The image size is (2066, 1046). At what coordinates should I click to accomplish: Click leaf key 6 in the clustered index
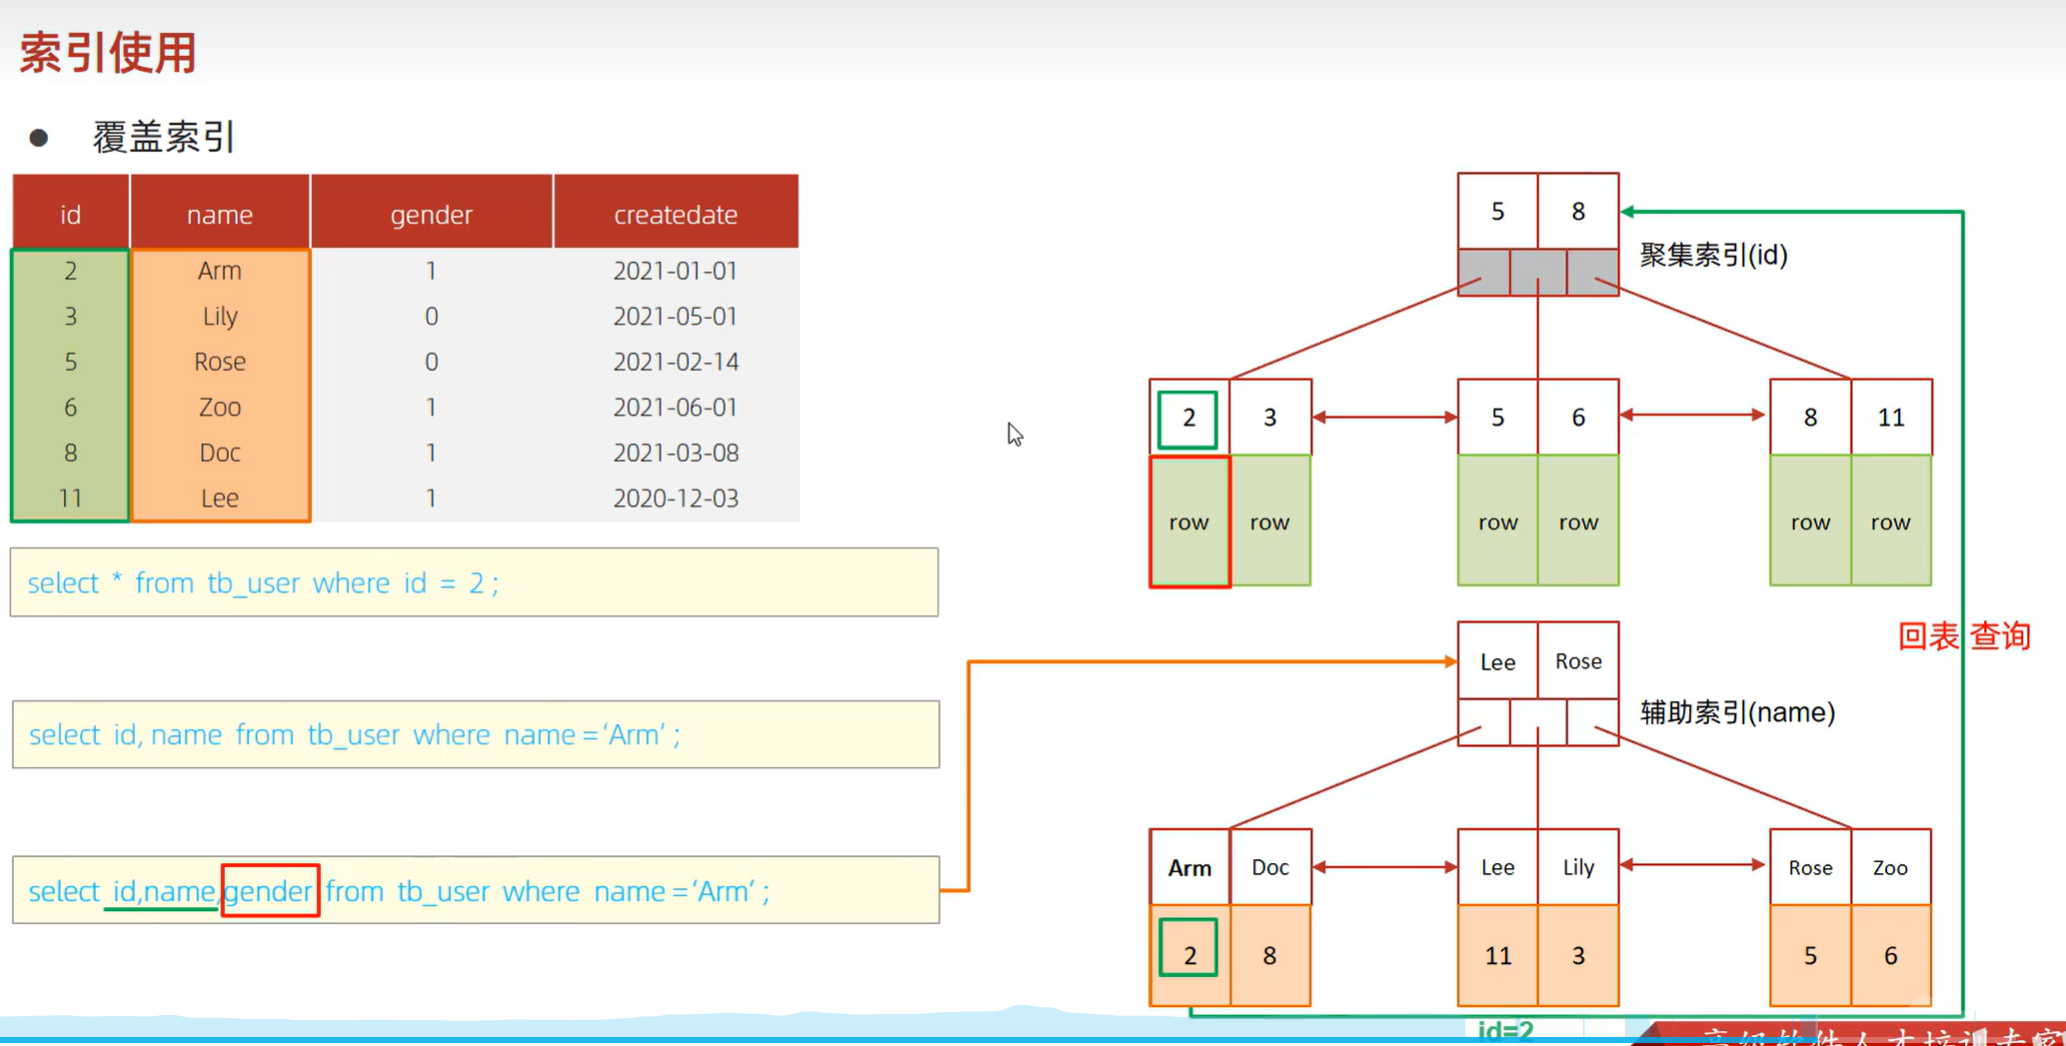pos(1578,417)
